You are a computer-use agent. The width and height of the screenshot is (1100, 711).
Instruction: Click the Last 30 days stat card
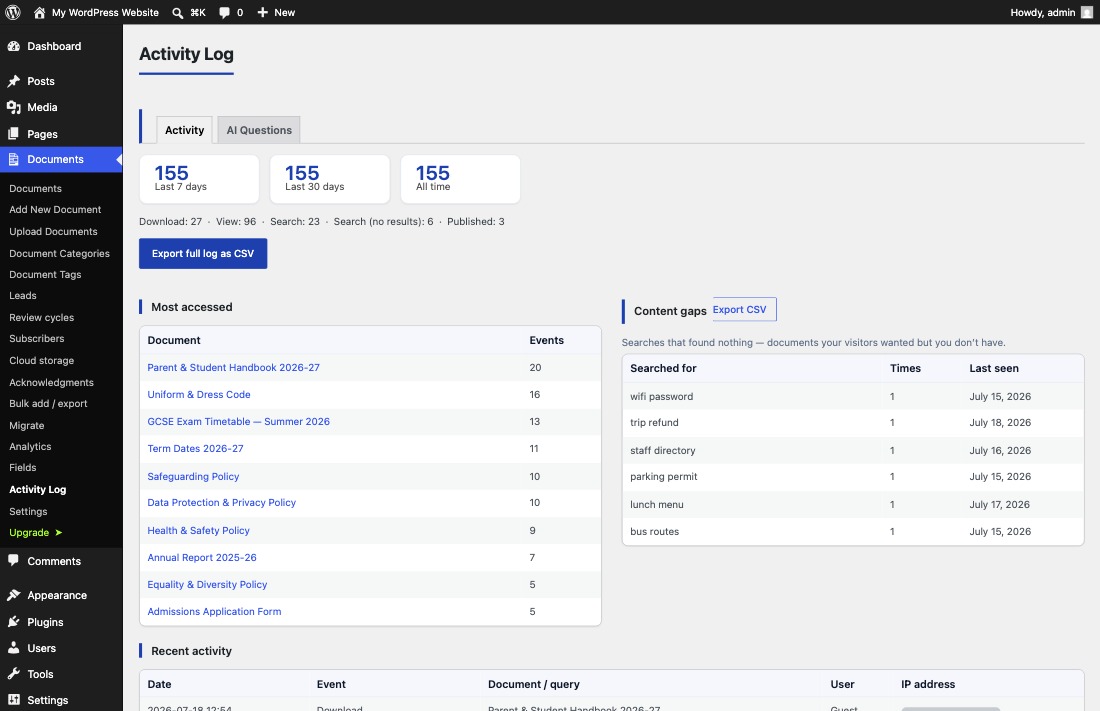click(x=330, y=179)
